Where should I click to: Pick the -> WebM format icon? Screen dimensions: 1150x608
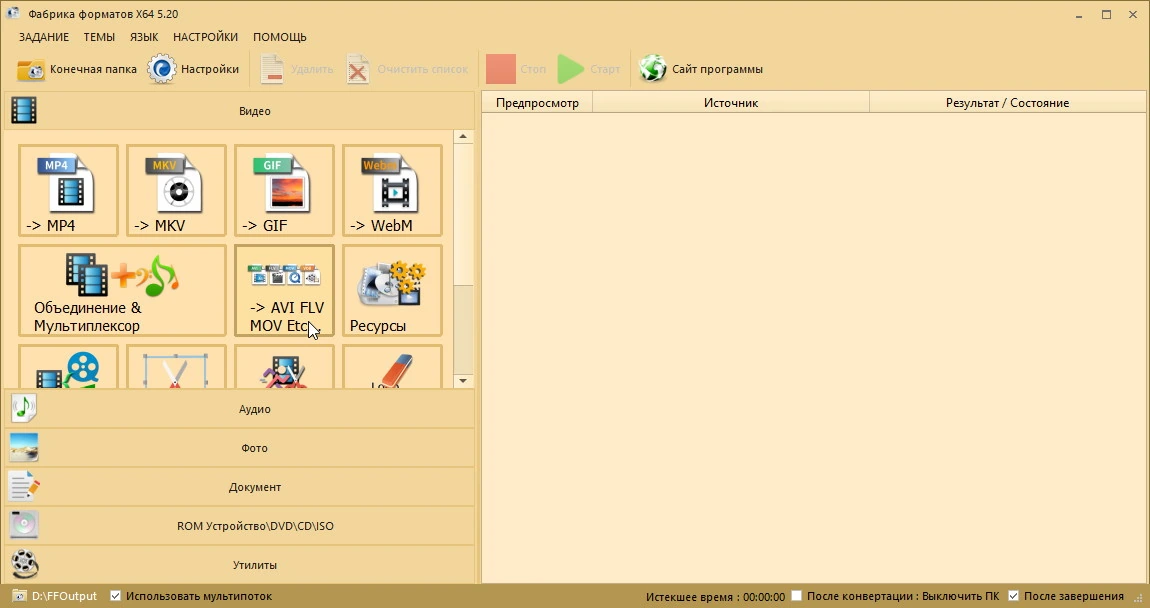click(x=392, y=190)
